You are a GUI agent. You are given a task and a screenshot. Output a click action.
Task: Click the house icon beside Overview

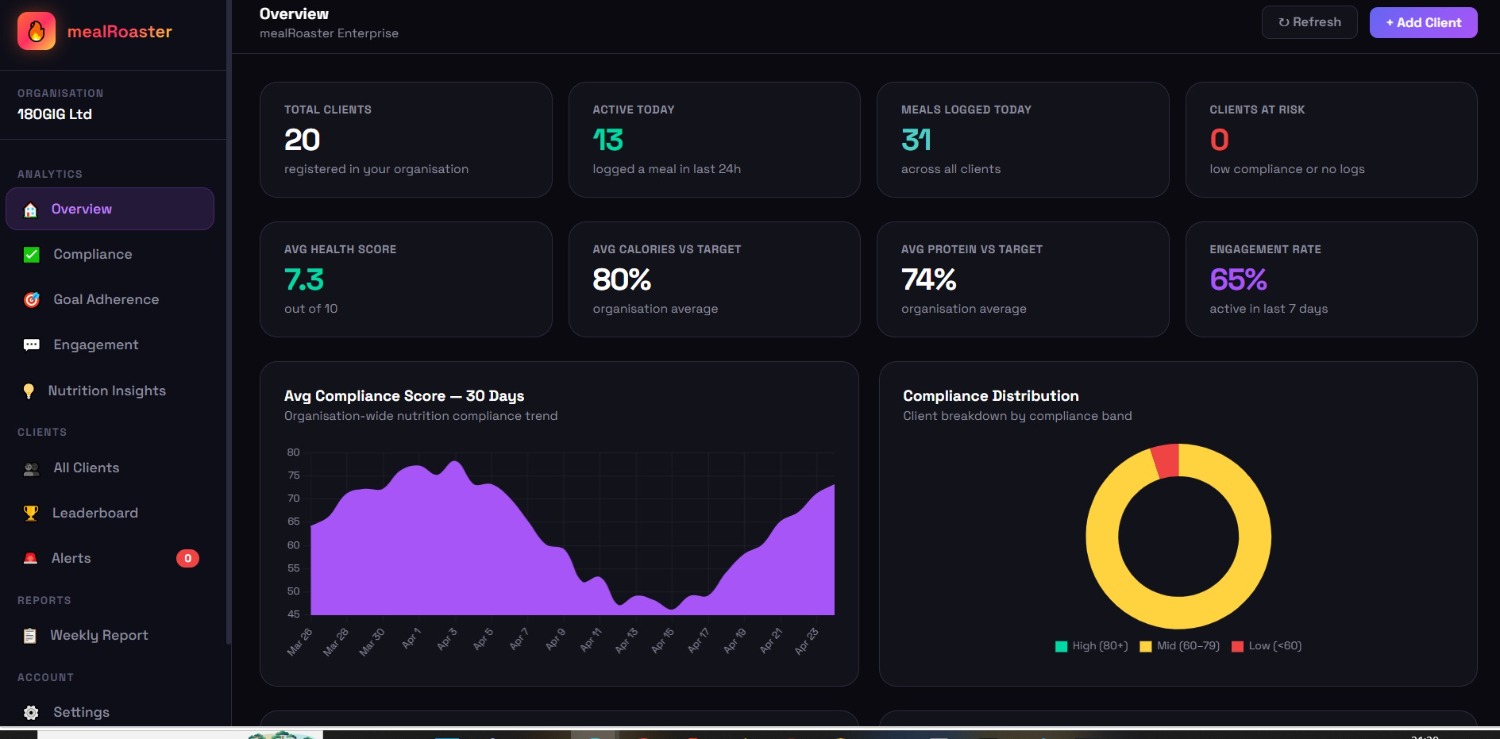tap(31, 209)
